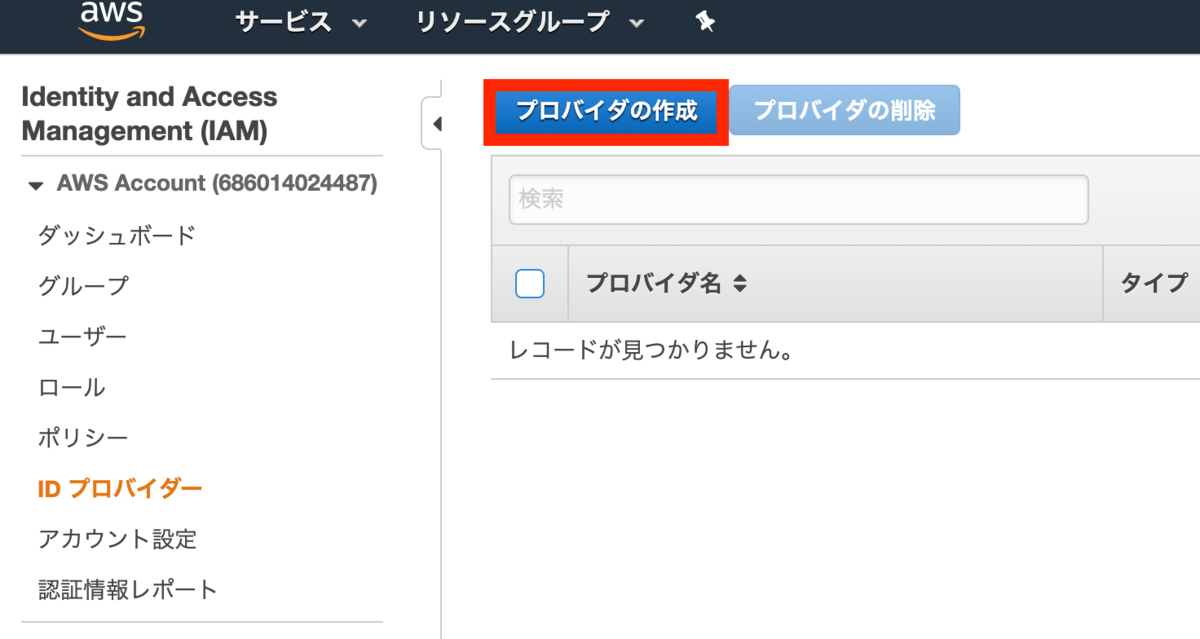The width and height of the screenshot is (1200, 639).
Task: Open アカウント設定
Action: pos(118,539)
